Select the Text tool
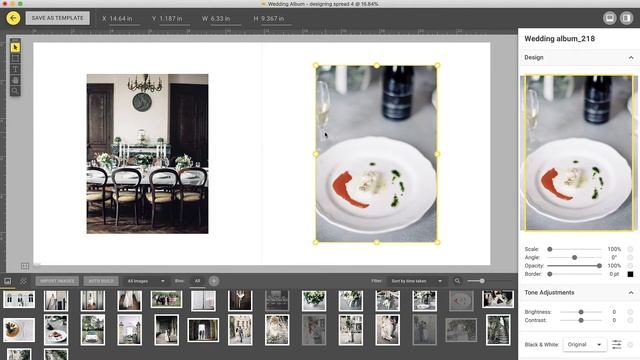 15,69
